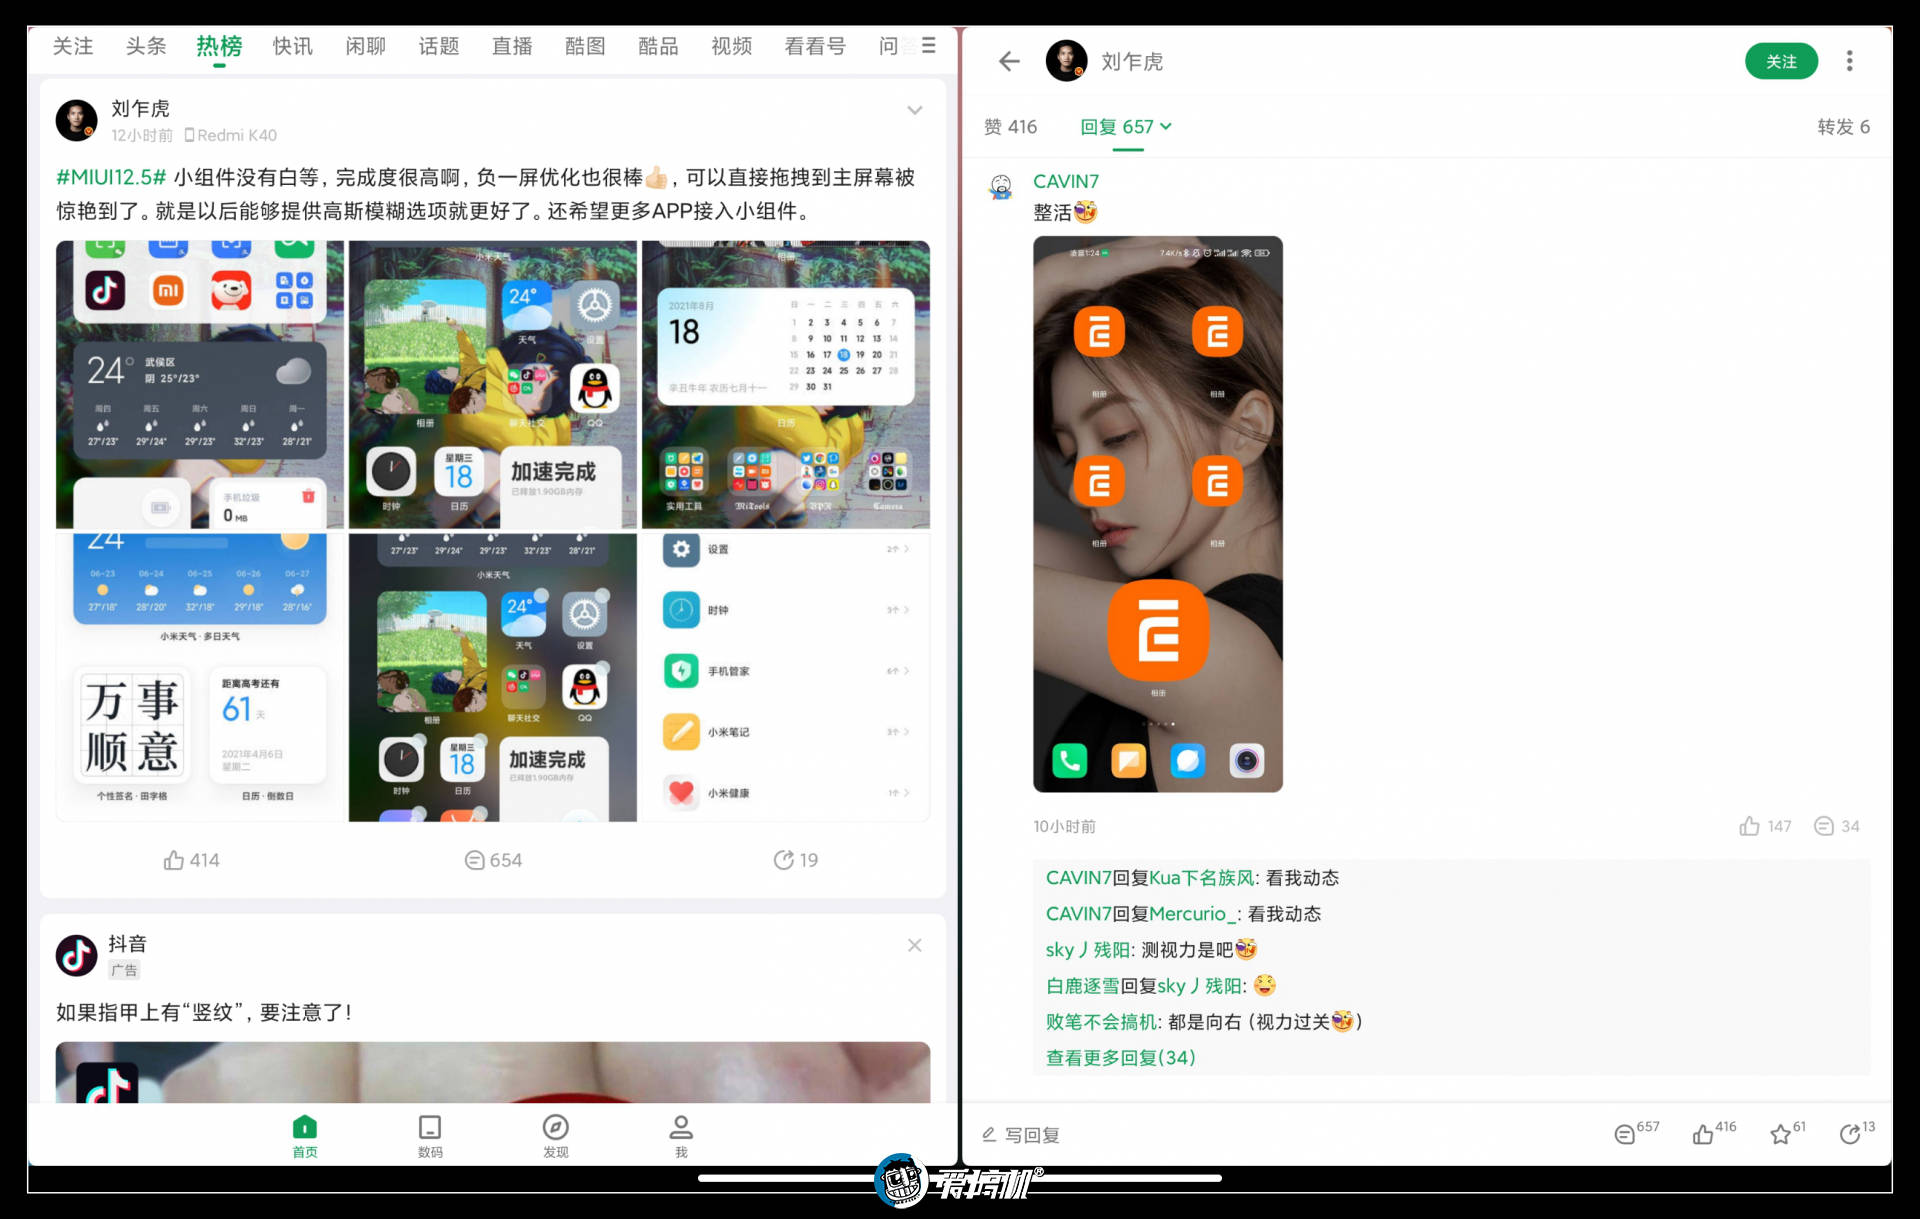Open 白鹿逐雪 username link
The image size is (1920, 1219).
1082,986
